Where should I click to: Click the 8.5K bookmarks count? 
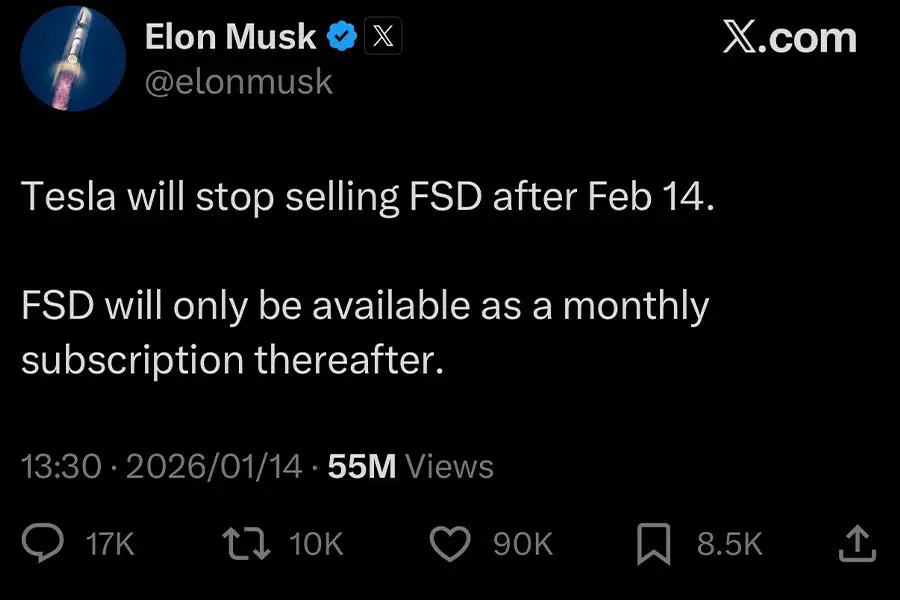pos(729,544)
